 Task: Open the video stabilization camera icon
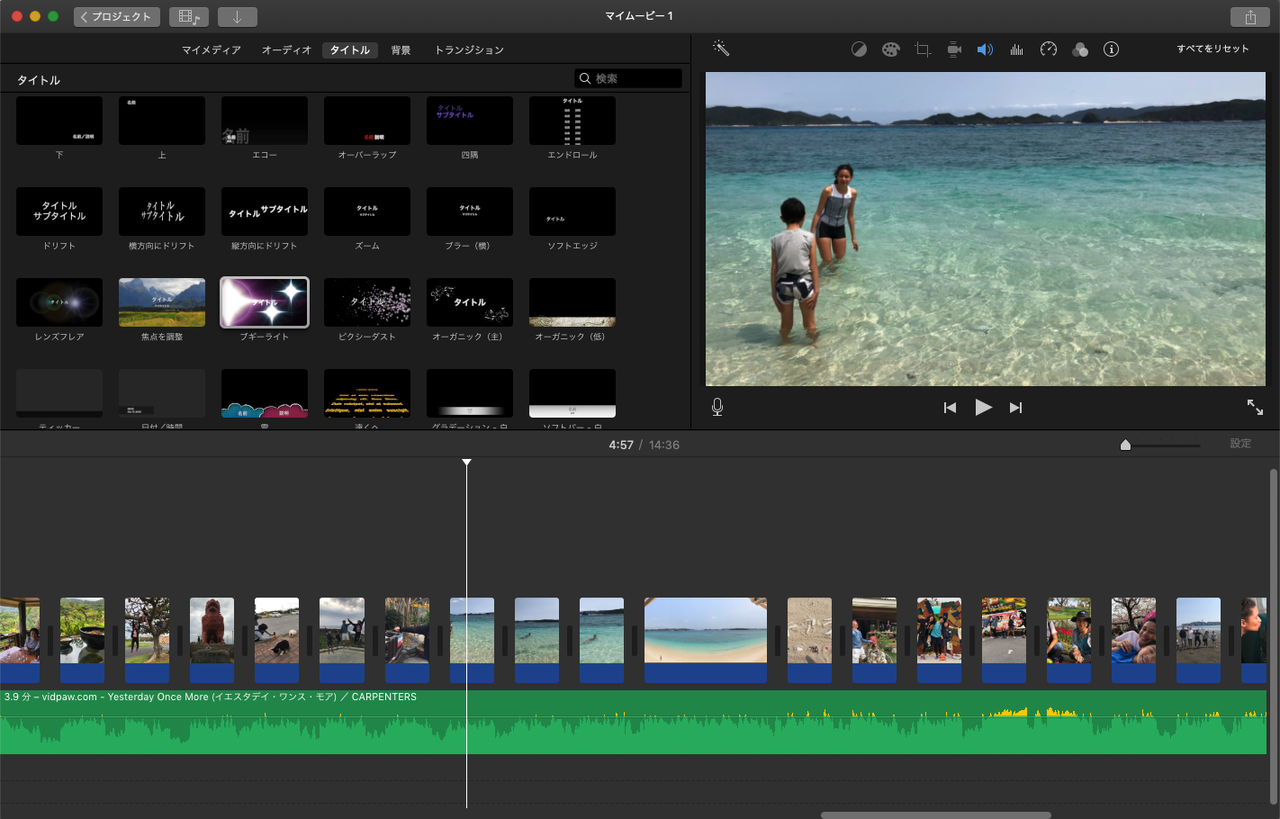point(954,49)
